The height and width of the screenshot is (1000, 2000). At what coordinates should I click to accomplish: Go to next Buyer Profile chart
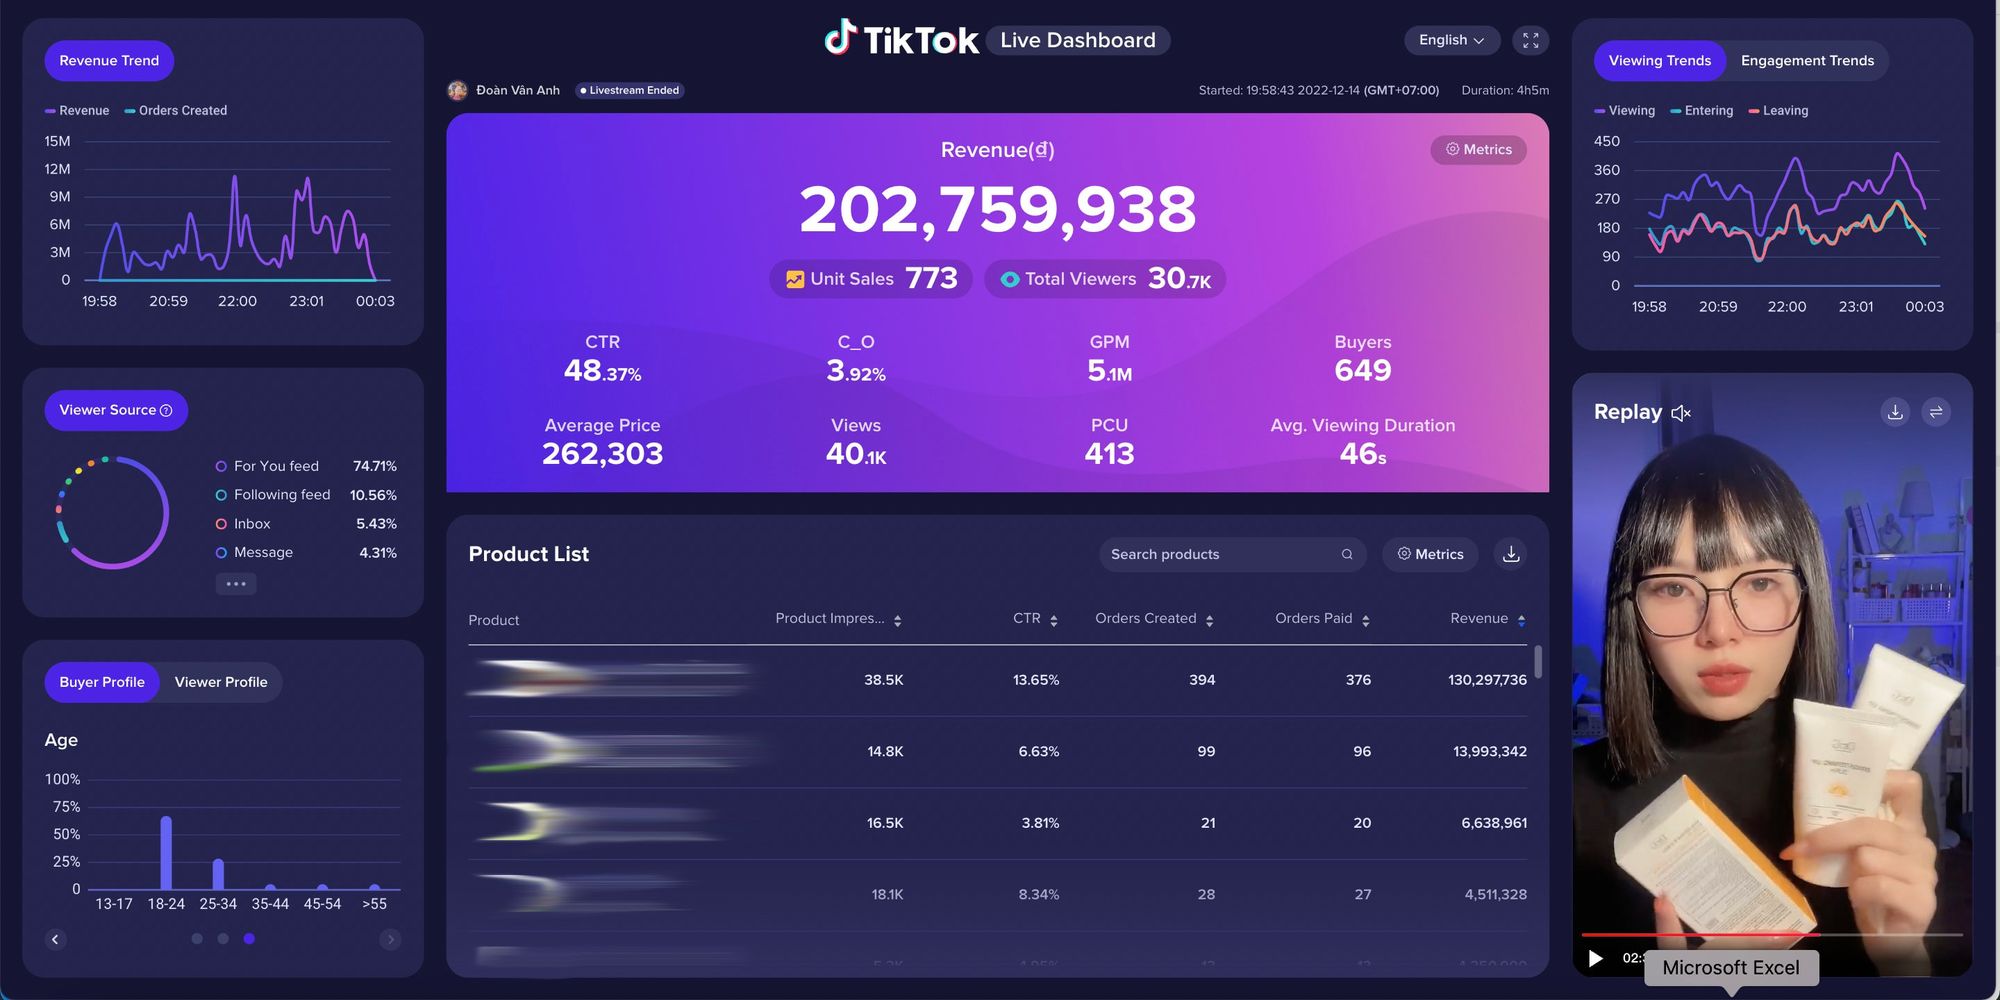pyautogui.click(x=390, y=939)
